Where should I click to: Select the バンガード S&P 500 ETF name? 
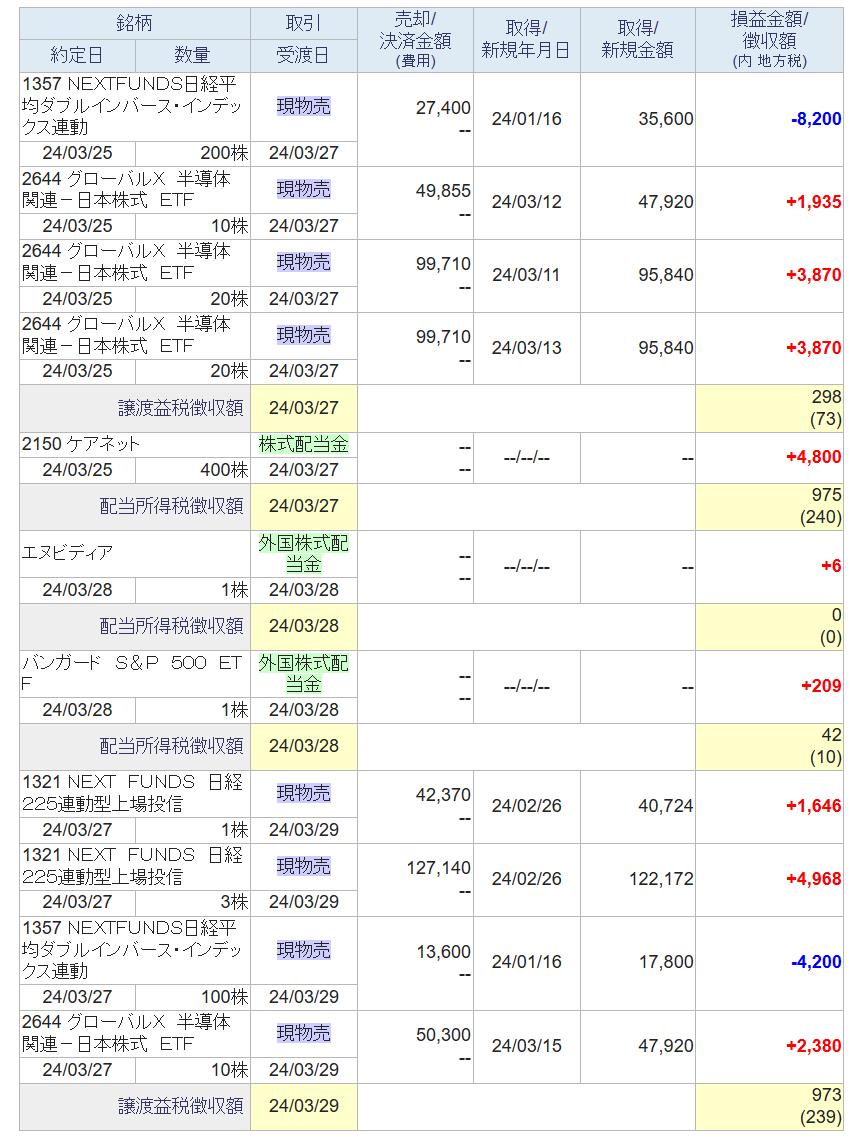click(132, 673)
